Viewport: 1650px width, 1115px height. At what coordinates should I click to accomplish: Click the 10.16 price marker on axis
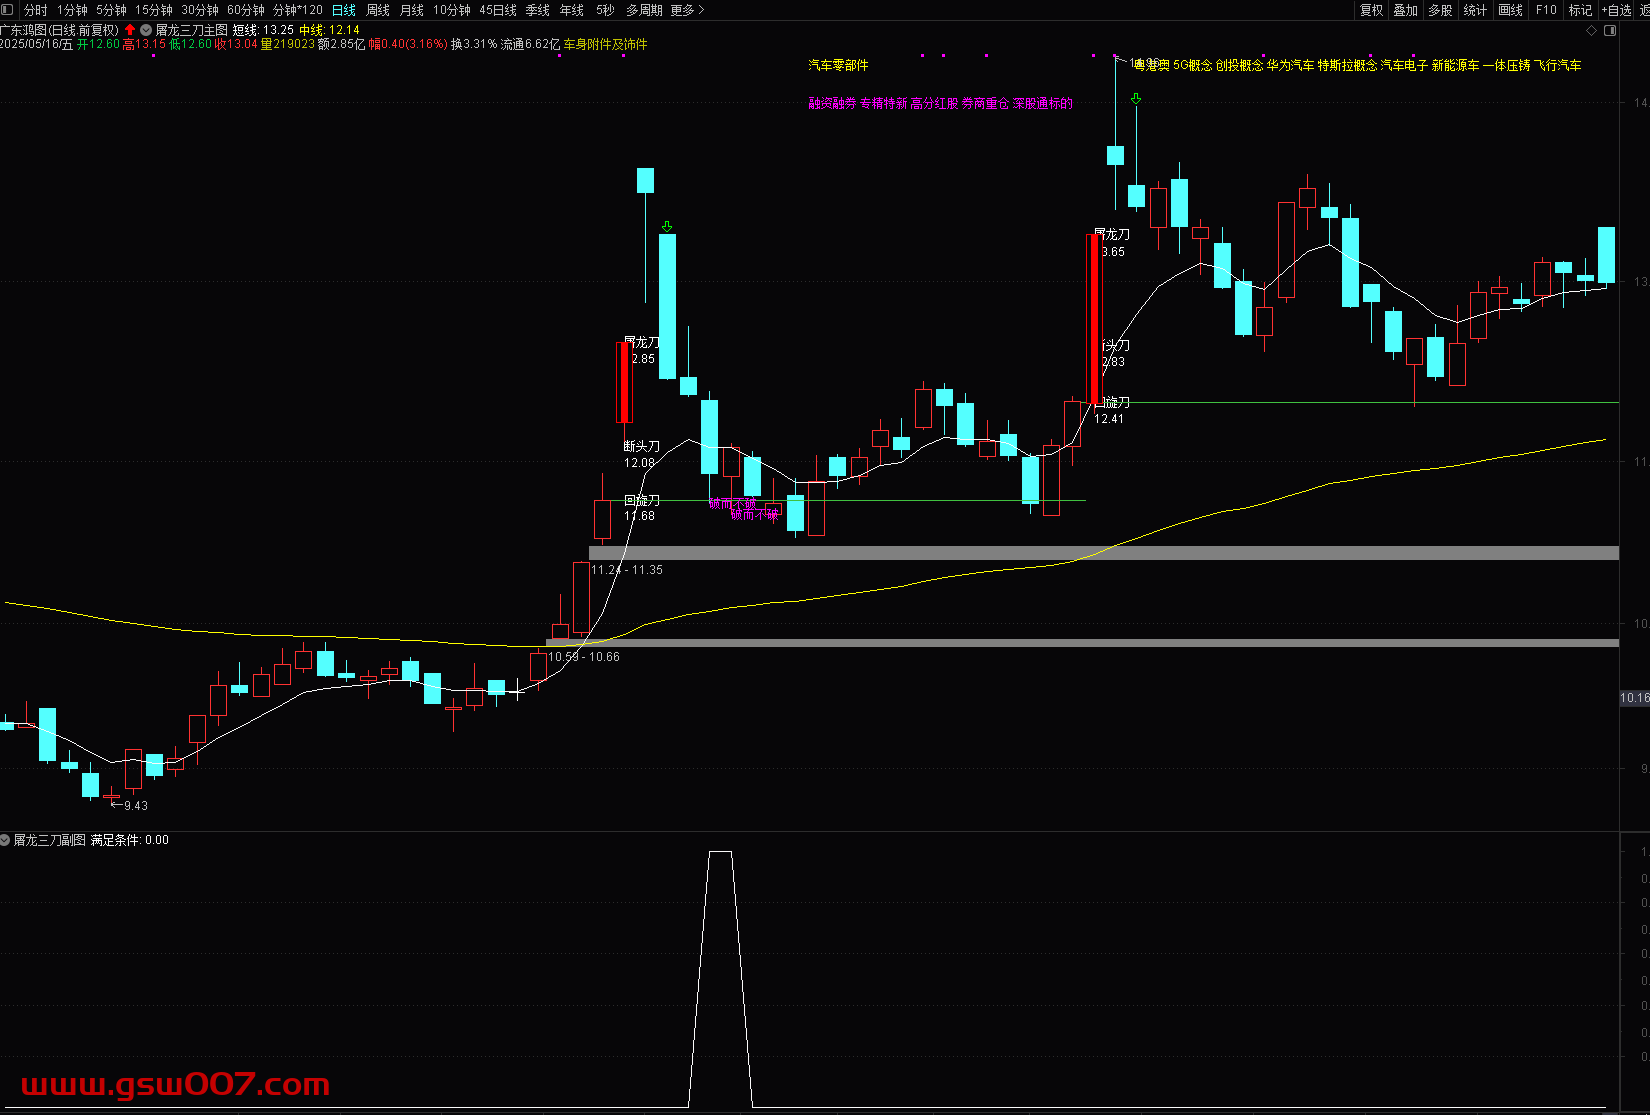(1634, 698)
